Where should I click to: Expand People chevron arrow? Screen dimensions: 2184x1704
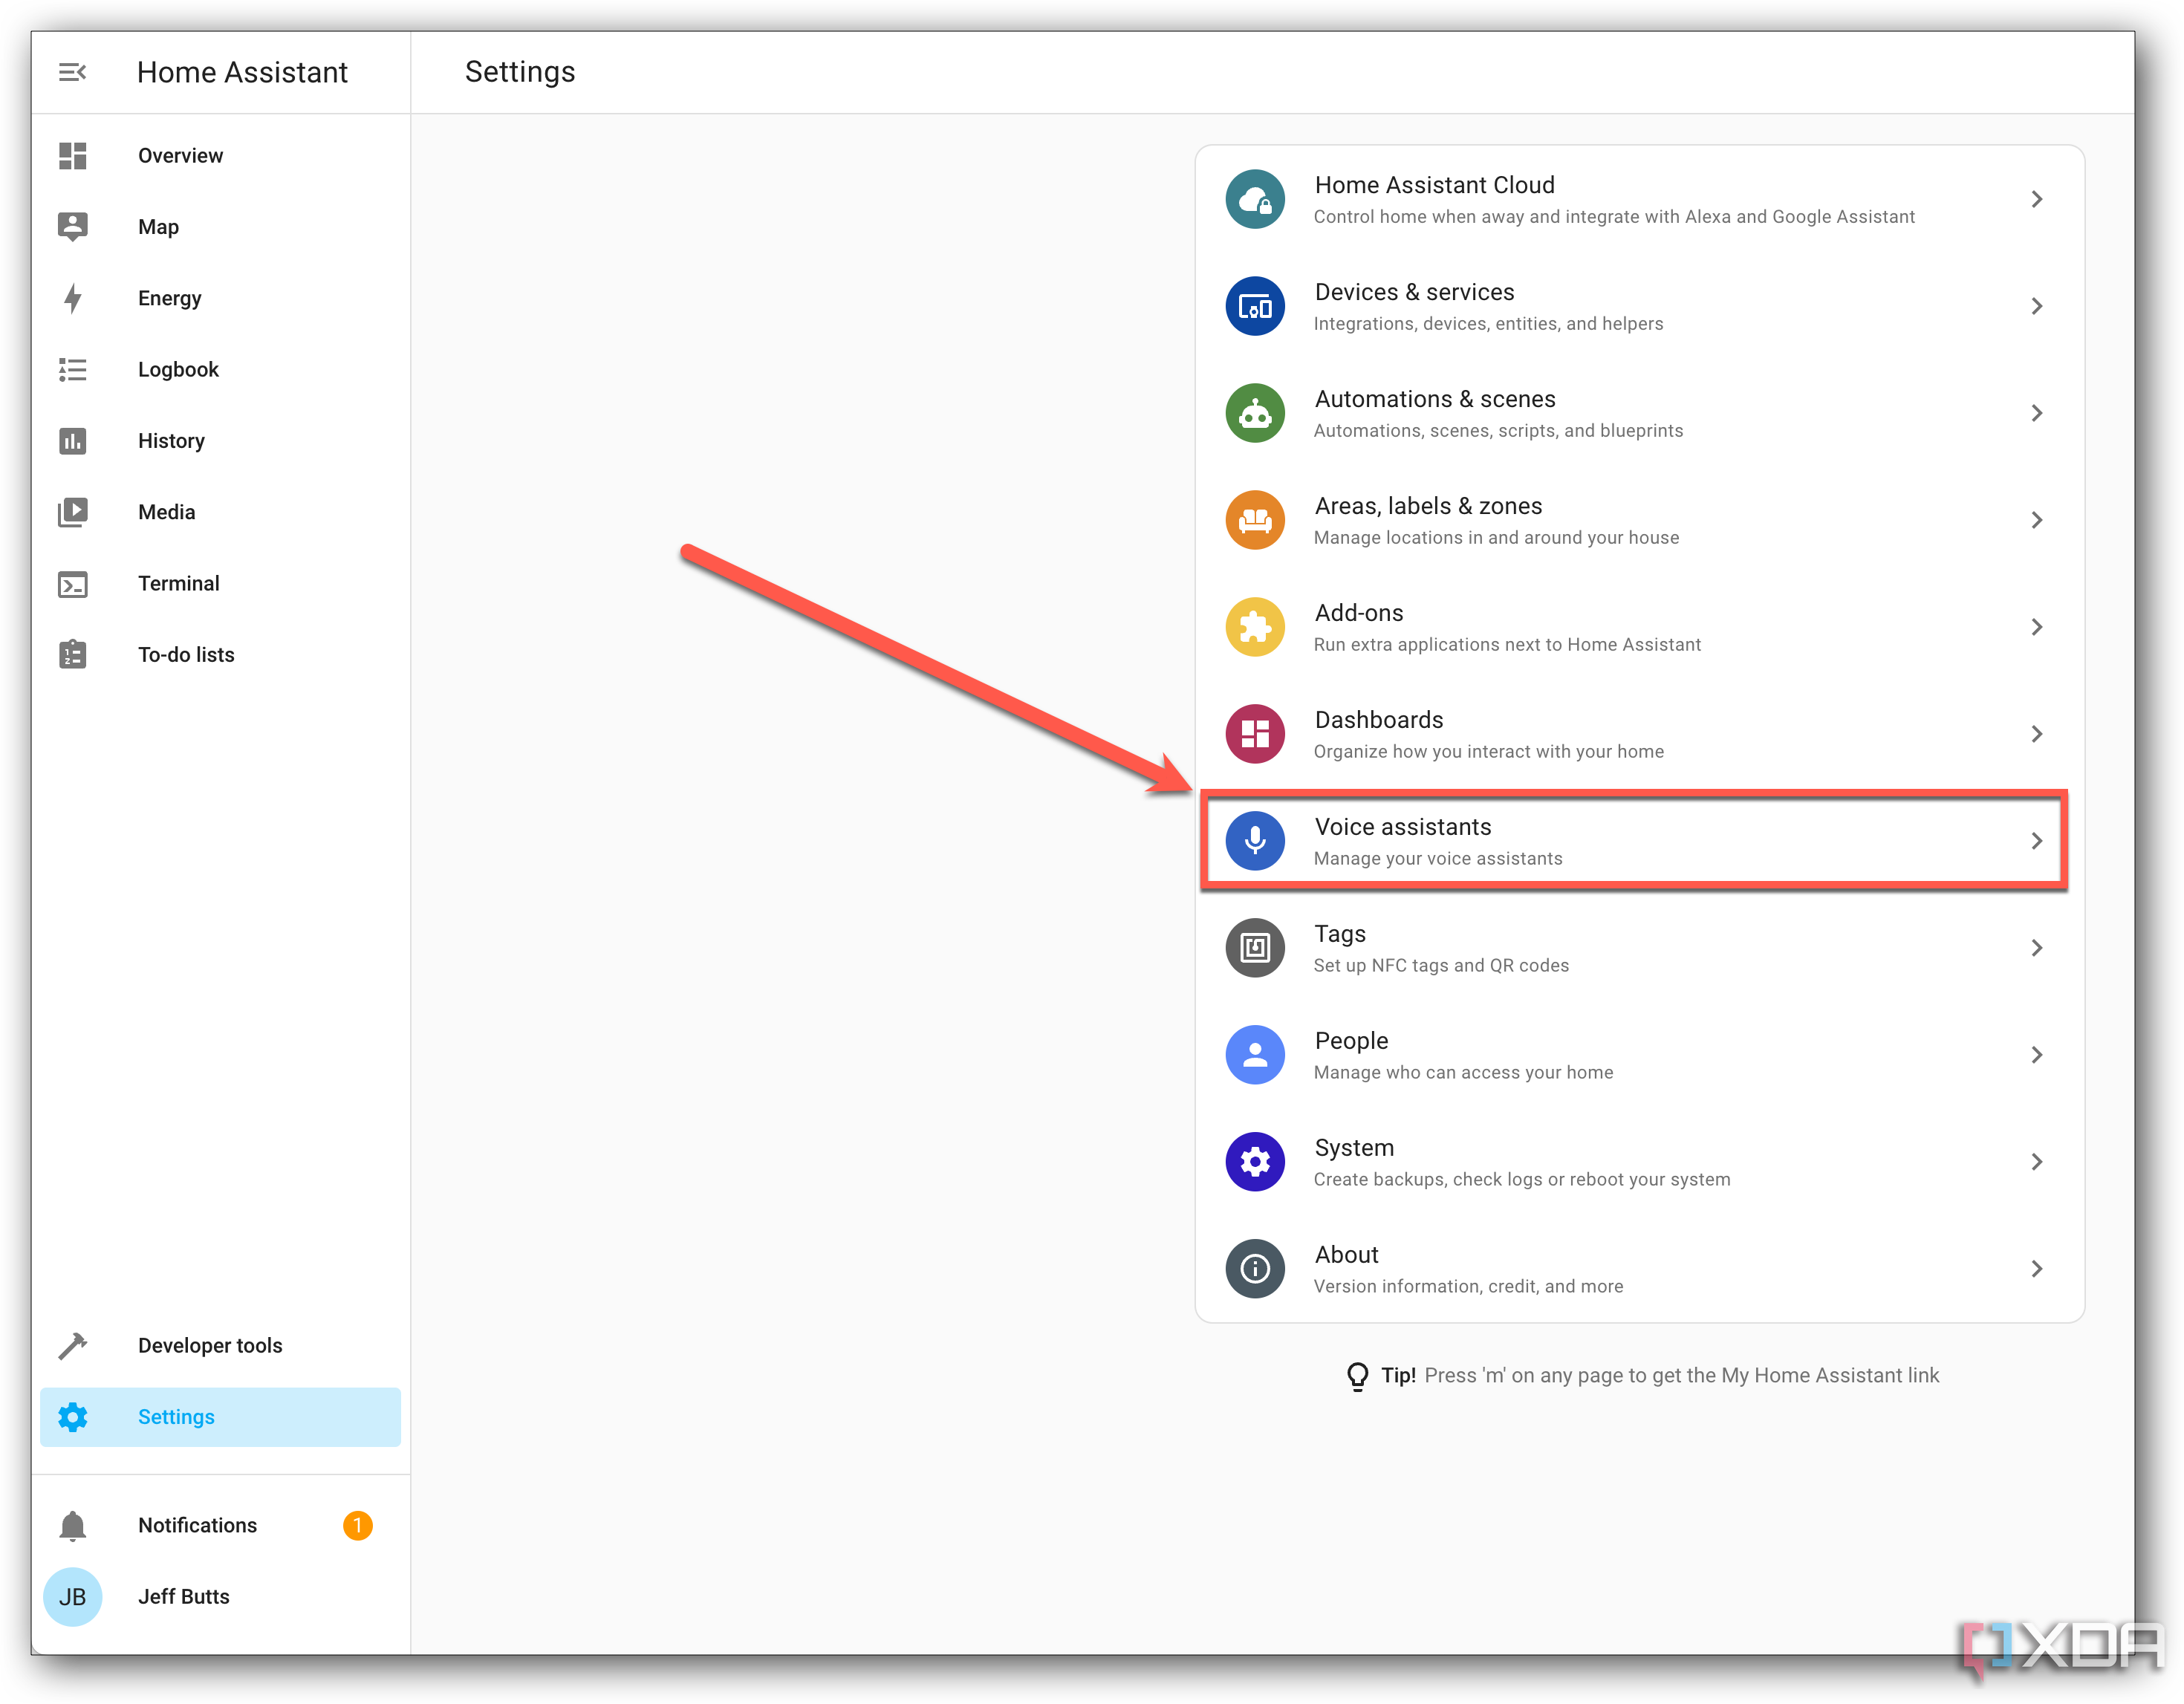[x=2037, y=1056]
